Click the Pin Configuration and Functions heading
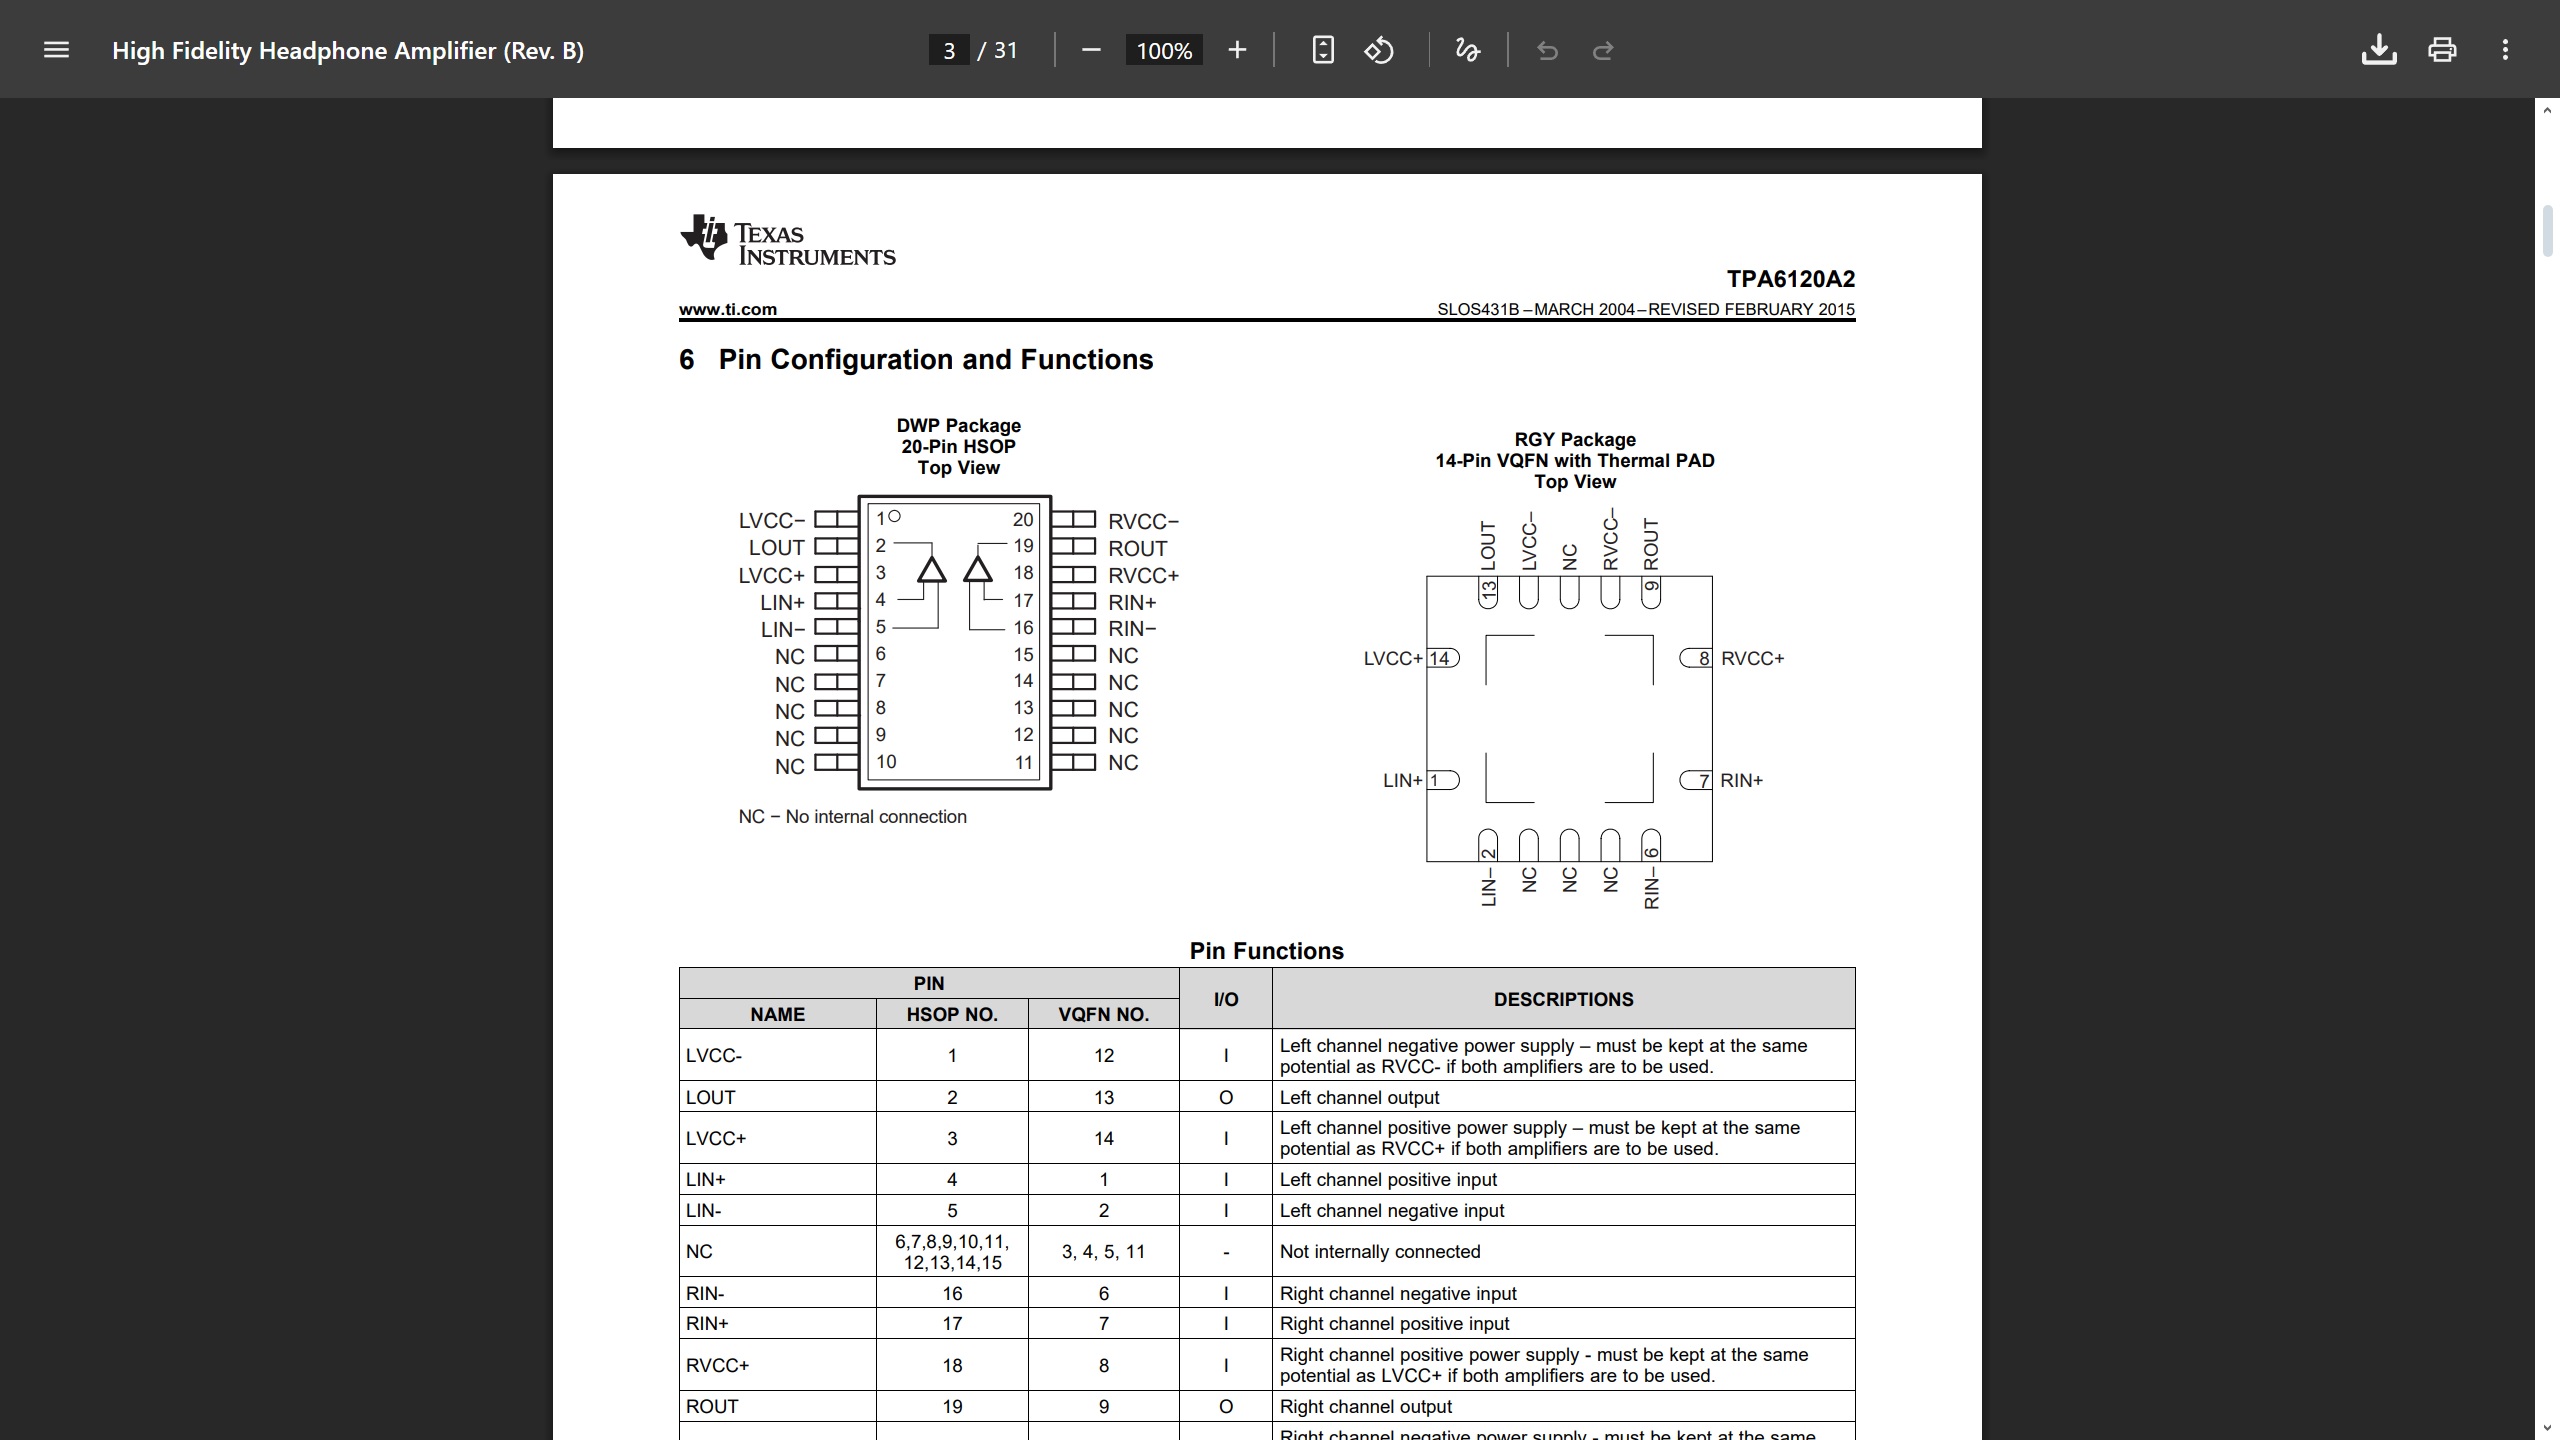 [x=935, y=359]
